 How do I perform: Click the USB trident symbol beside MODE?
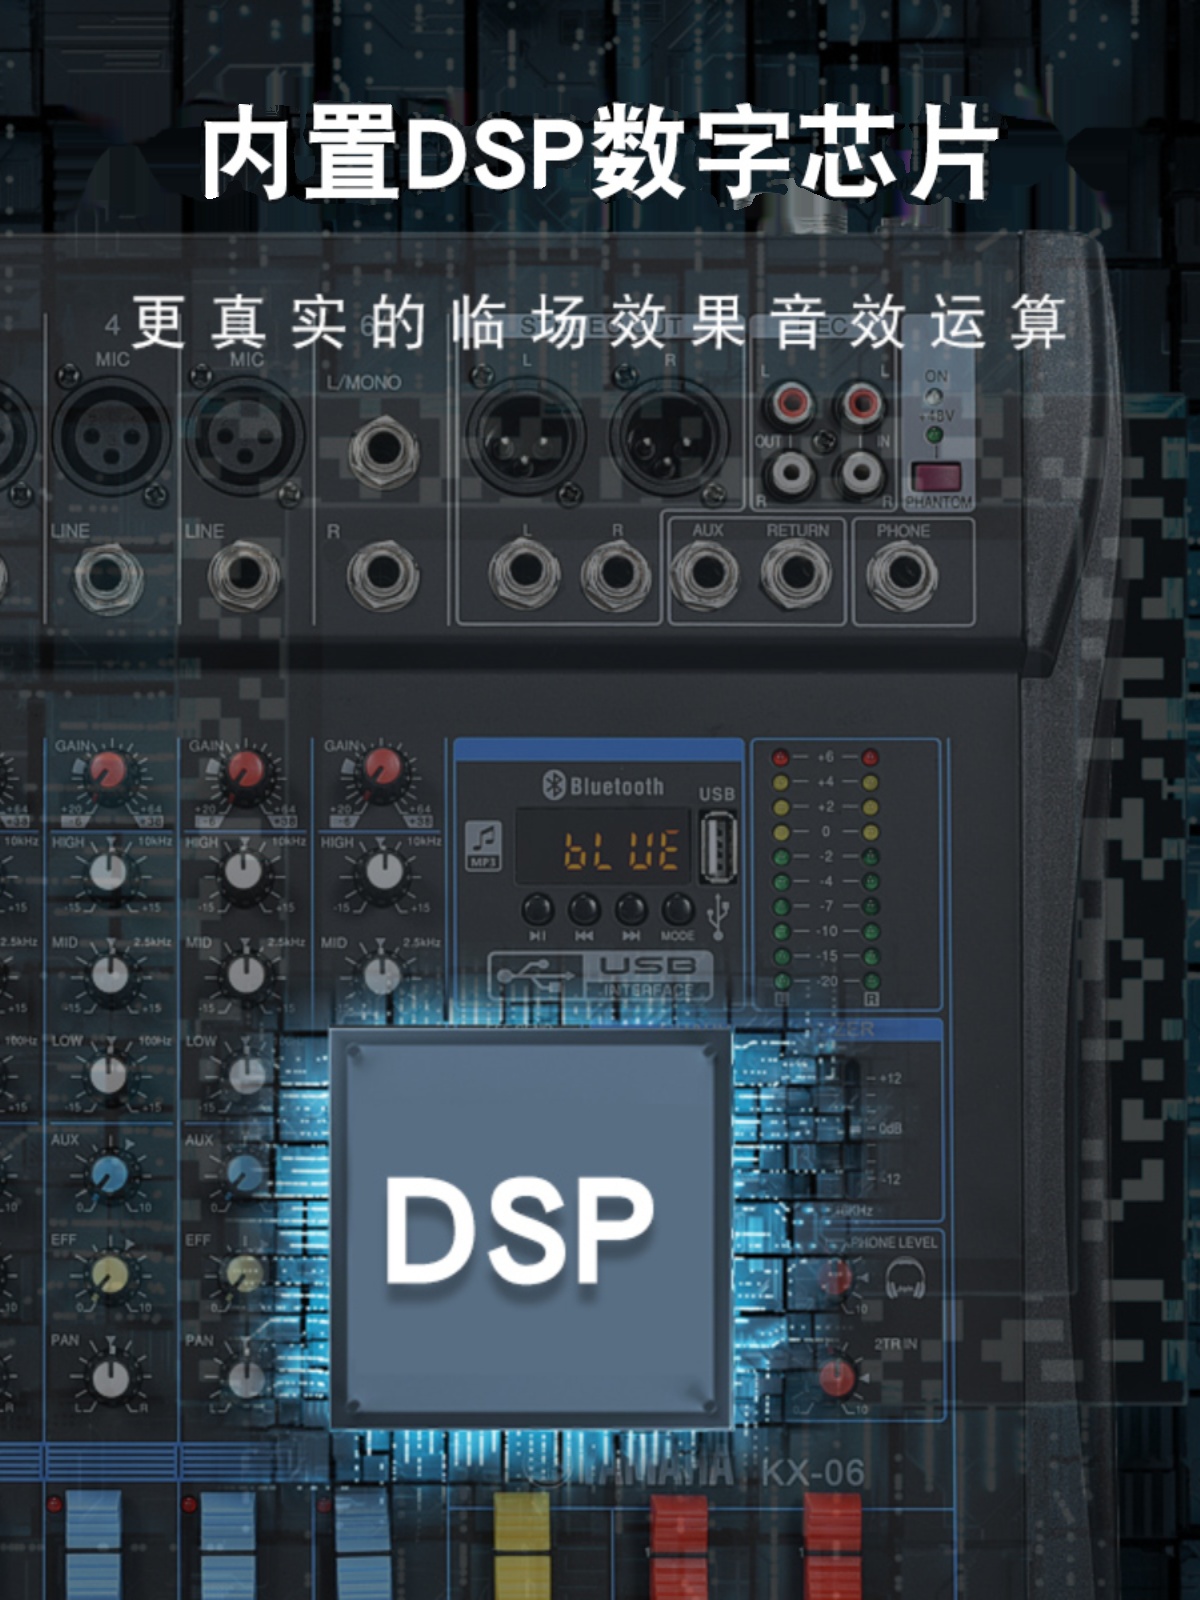(x=718, y=916)
